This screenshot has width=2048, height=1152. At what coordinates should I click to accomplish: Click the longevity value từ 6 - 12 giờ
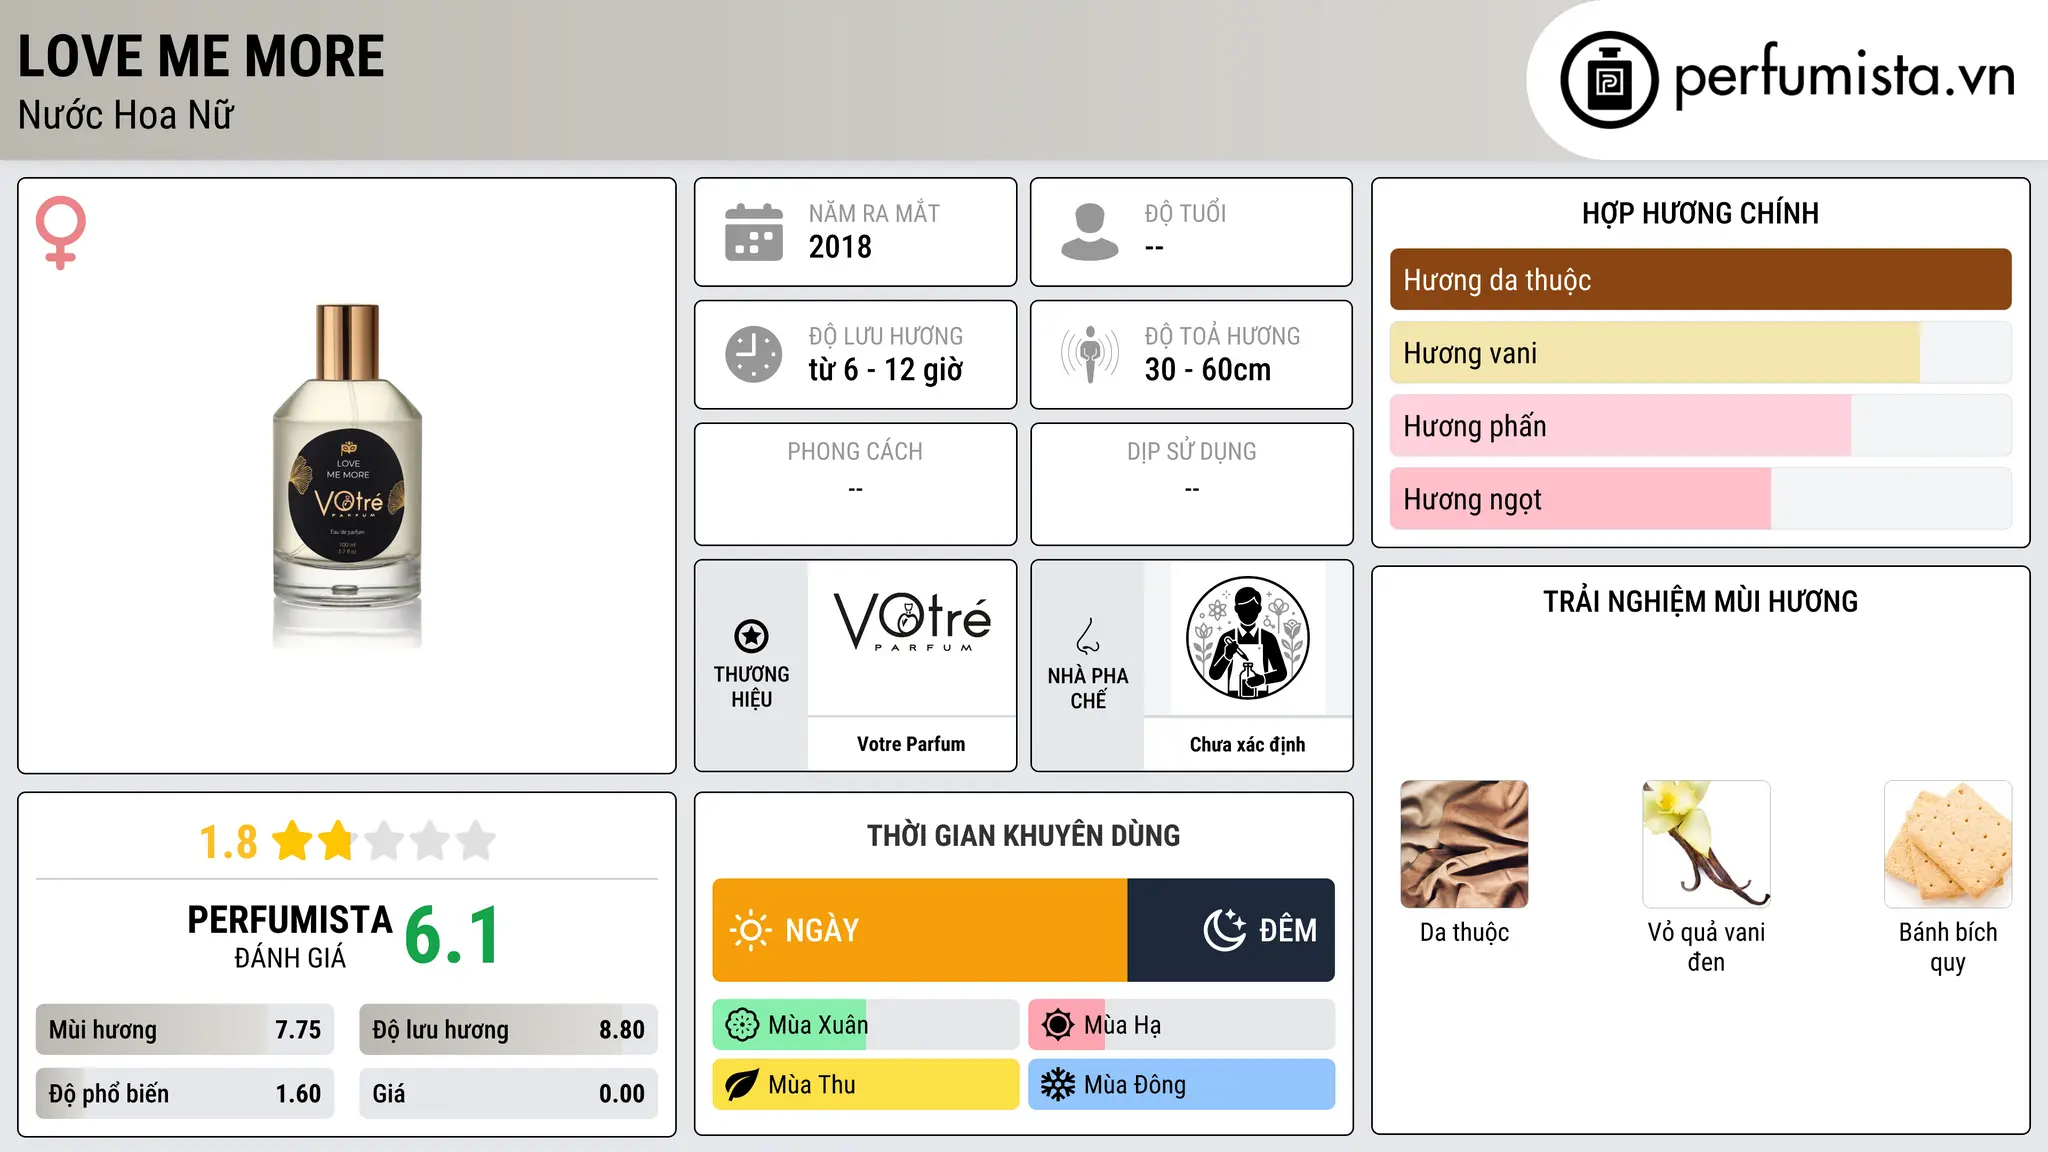(886, 370)
